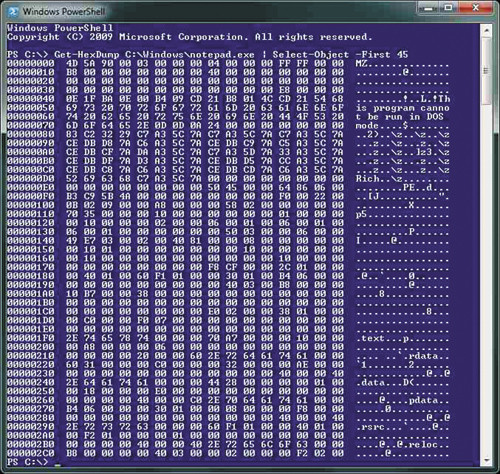Click the offset 00000040 row label
The image size is (500, 474).
pos(31,99)
